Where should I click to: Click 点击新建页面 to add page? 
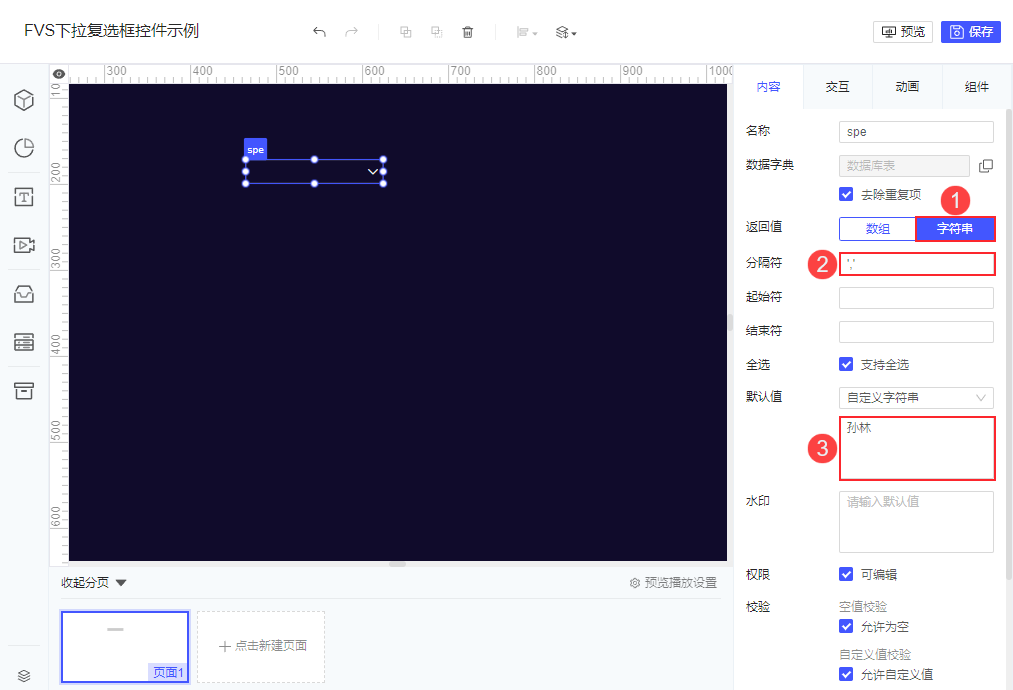(261, 647)
